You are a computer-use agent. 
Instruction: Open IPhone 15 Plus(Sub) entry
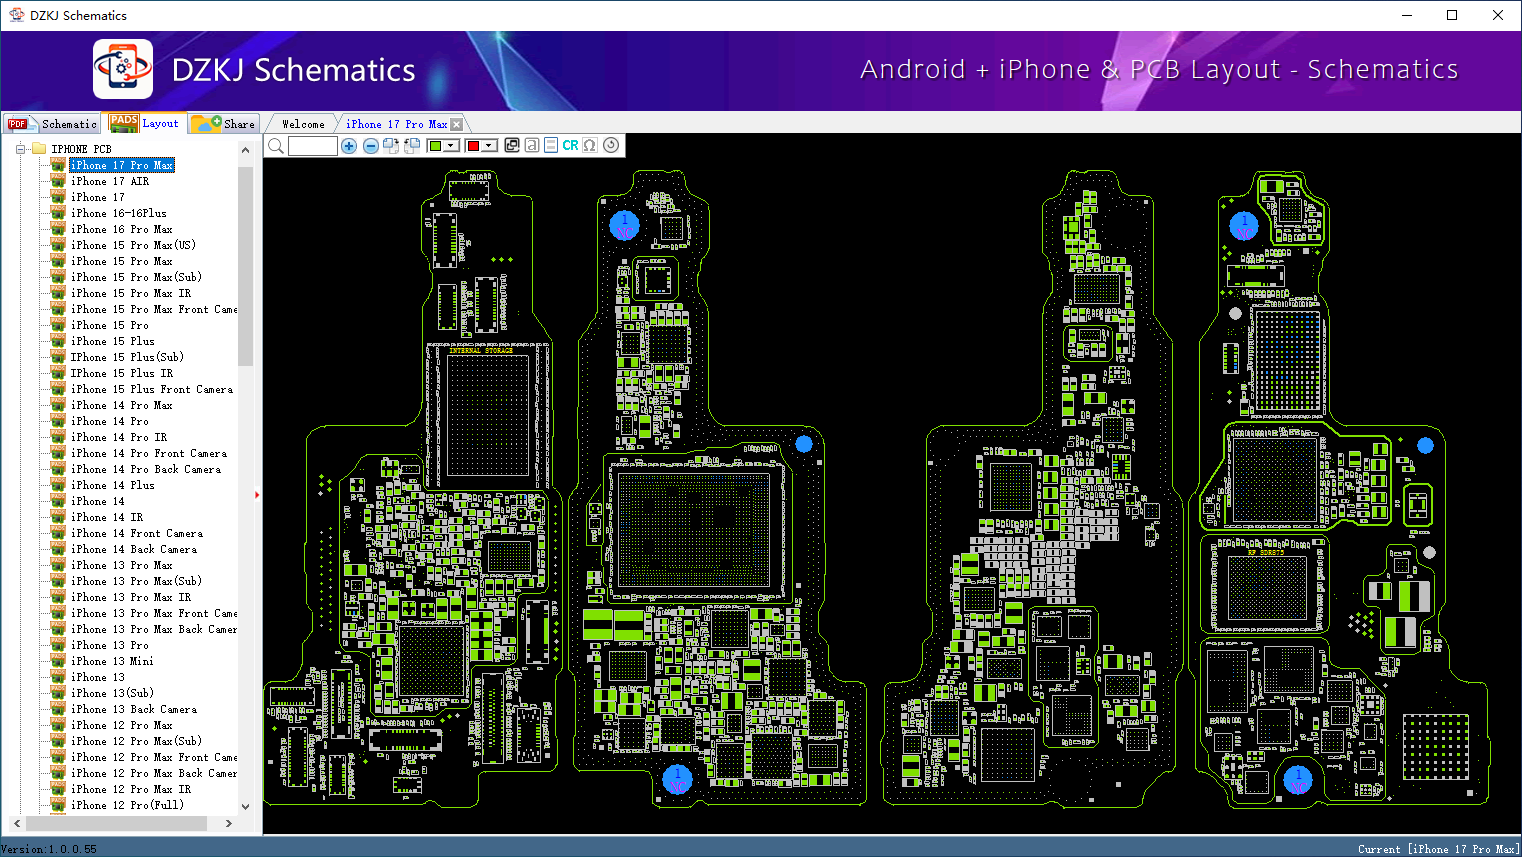tap(127, 357)
